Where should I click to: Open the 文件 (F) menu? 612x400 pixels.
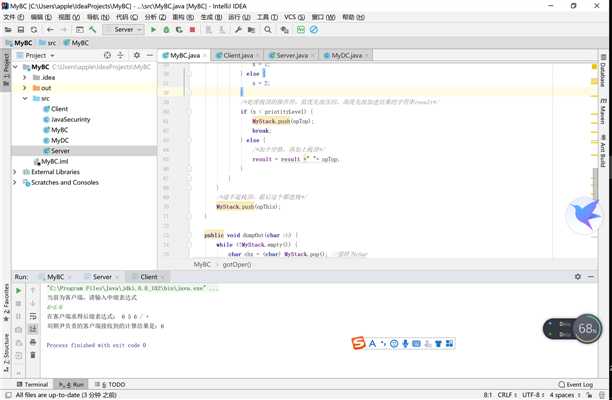[14, 17]
